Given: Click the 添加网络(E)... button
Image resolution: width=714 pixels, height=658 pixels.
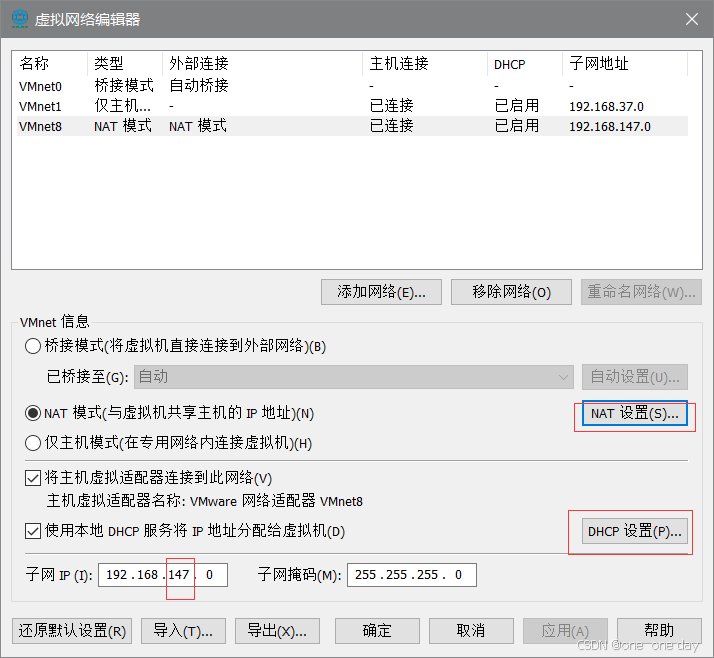Looking at the screenshot, I should click(x=381, y=292).
